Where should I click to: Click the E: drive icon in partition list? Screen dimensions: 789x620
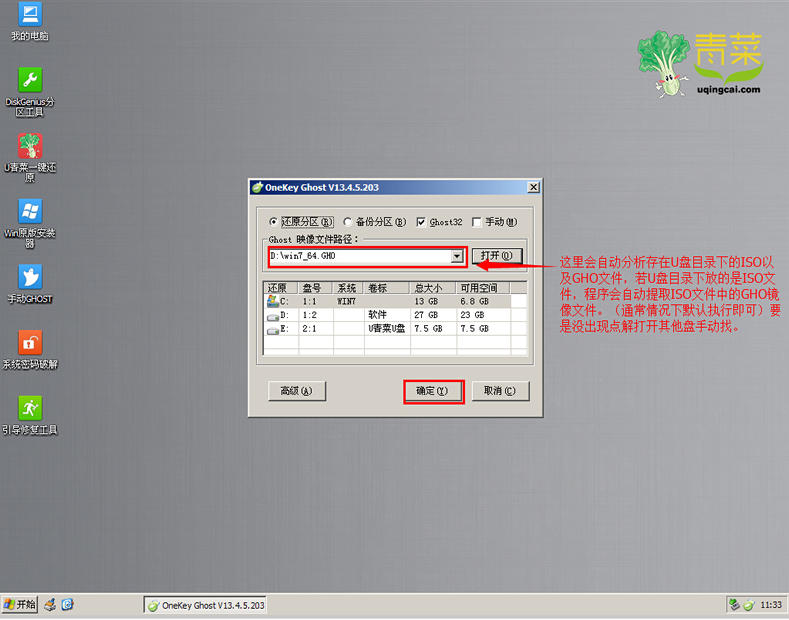(x=273, y=330)
